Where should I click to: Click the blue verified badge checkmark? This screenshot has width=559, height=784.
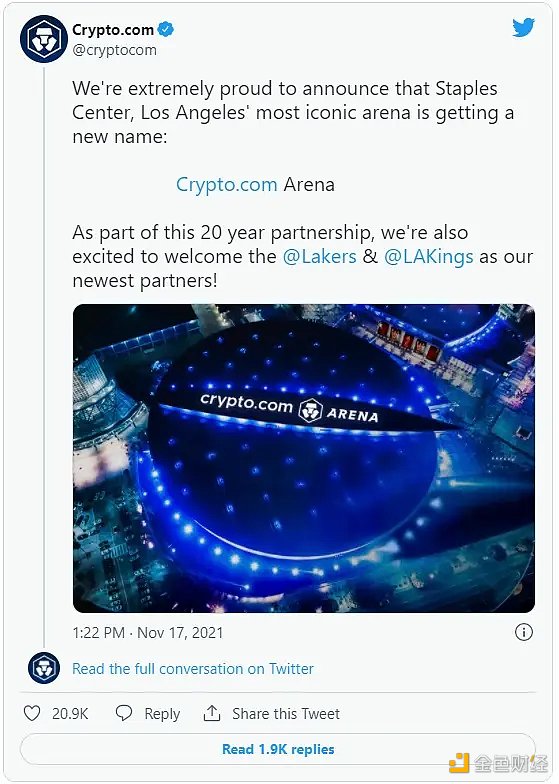166,30
